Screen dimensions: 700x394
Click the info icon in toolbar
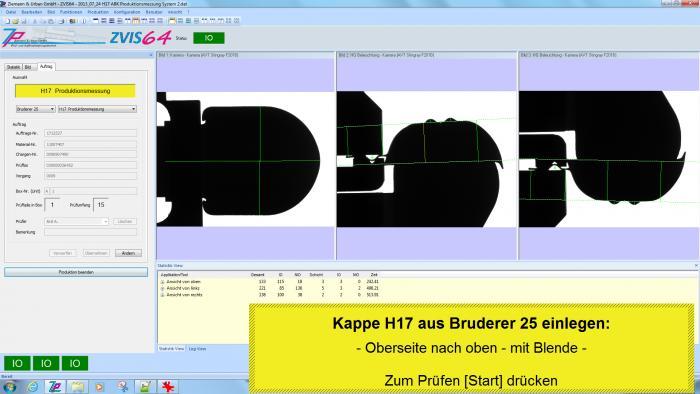[83, 21]
